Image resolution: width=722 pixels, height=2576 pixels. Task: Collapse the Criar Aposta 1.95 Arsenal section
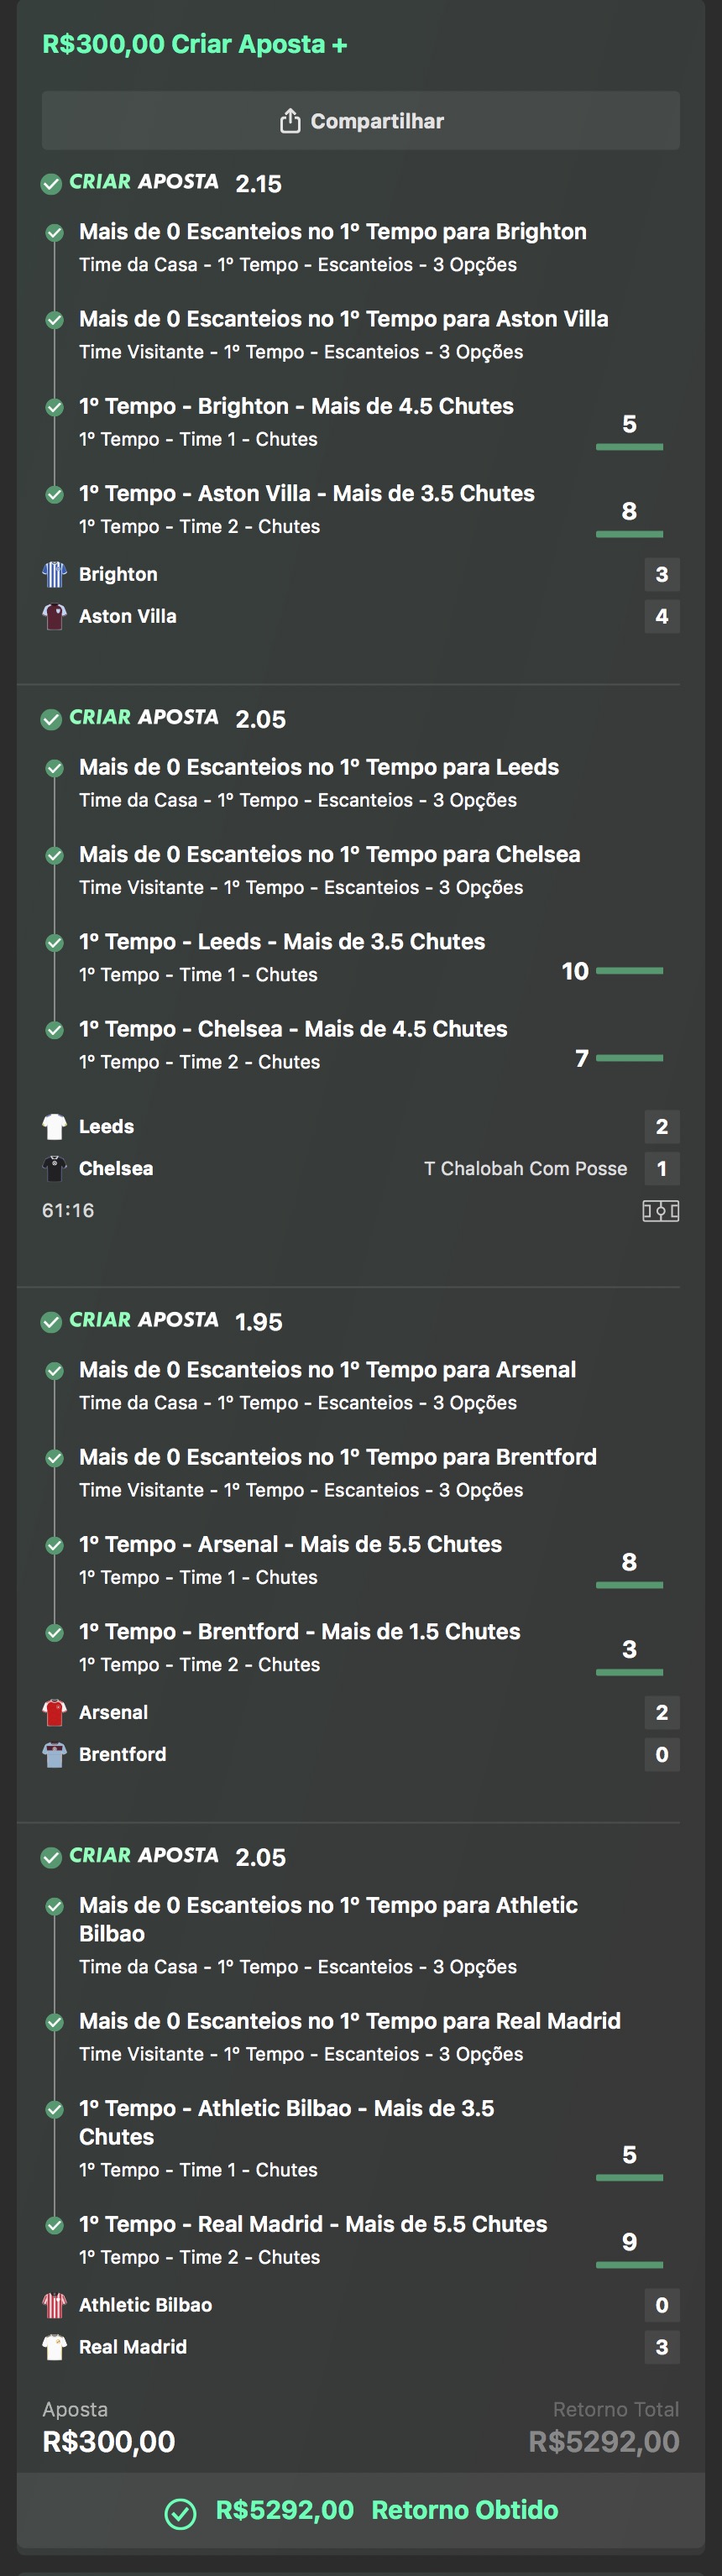[x=144, y=1320]
